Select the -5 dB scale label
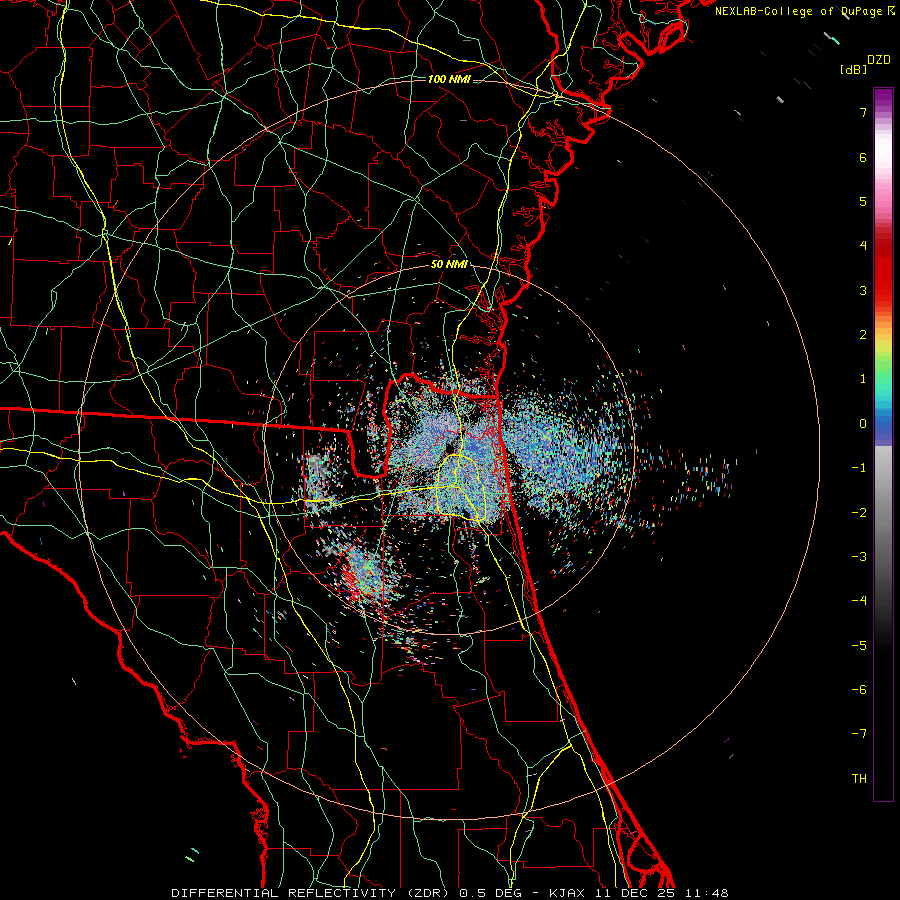The image size is (900, 900). click(x=859, y=645)
